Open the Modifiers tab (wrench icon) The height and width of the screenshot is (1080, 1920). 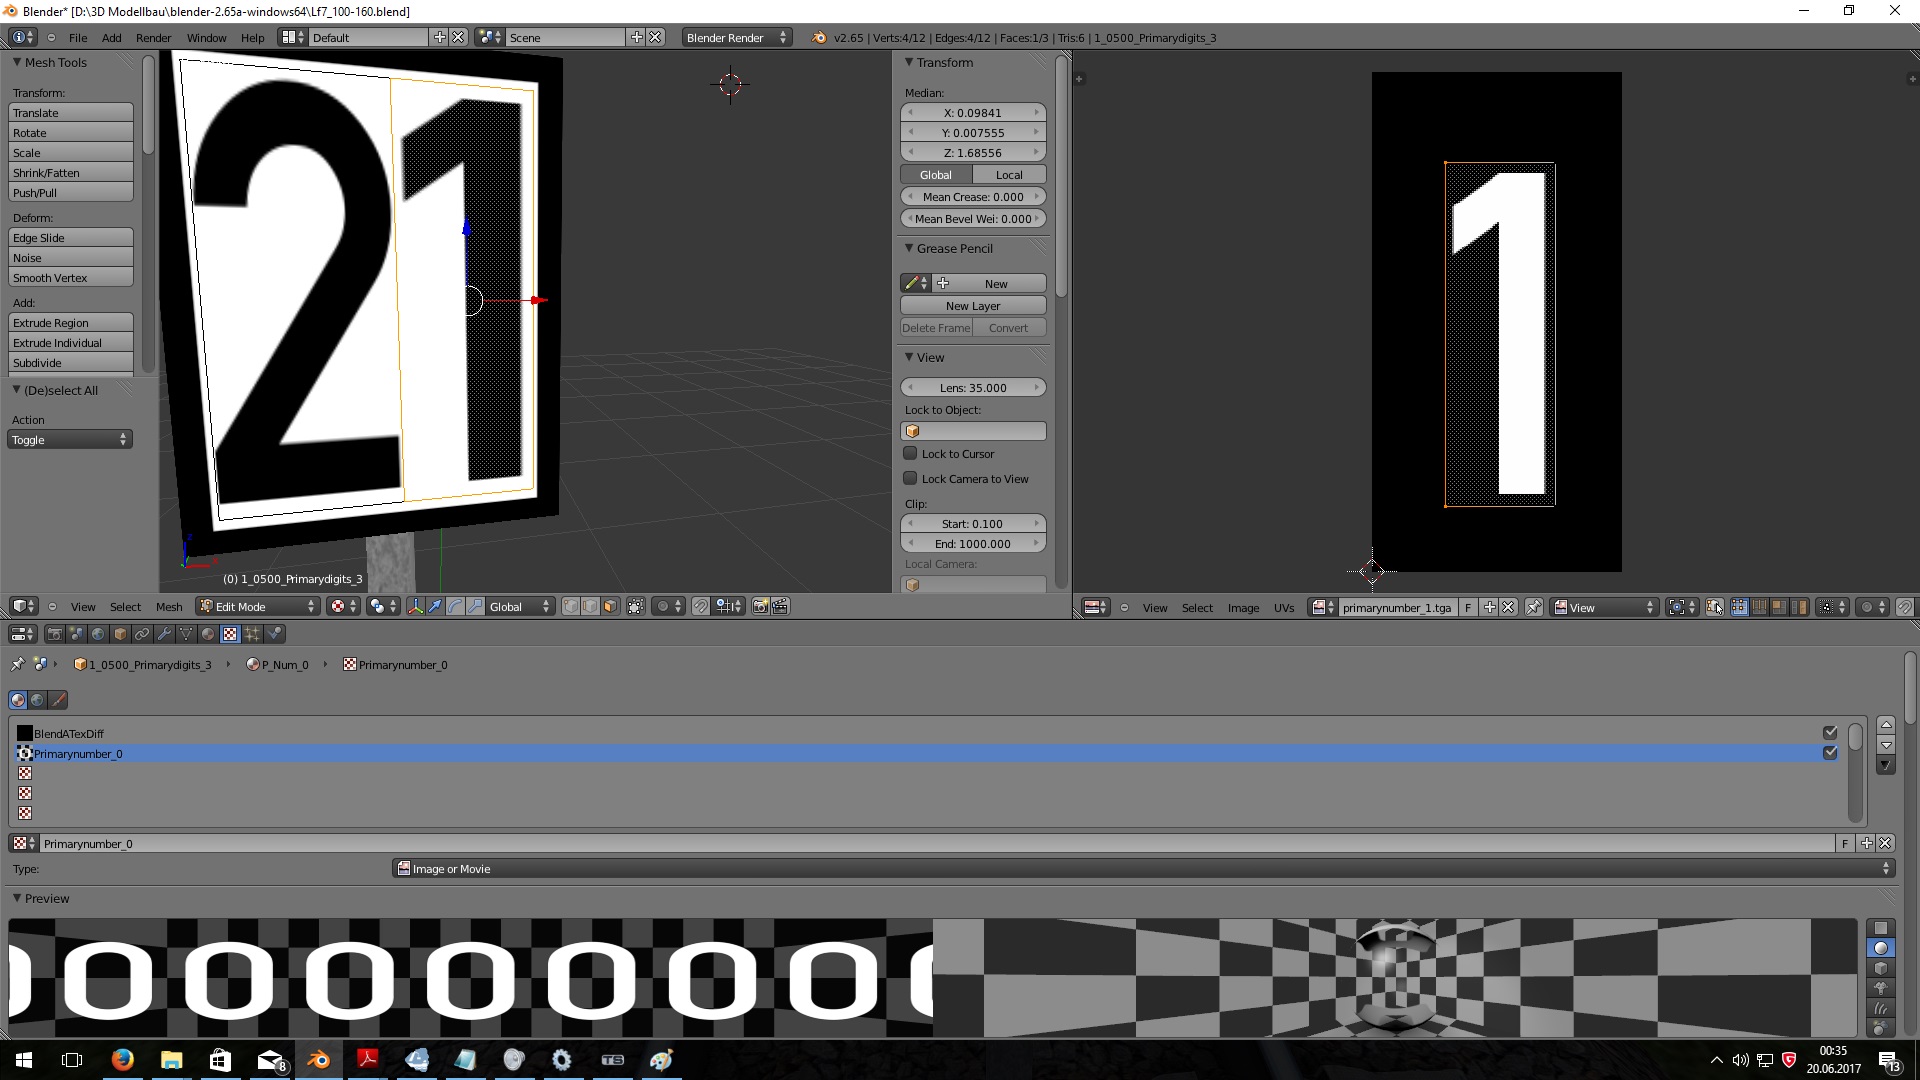pos(164,634)
